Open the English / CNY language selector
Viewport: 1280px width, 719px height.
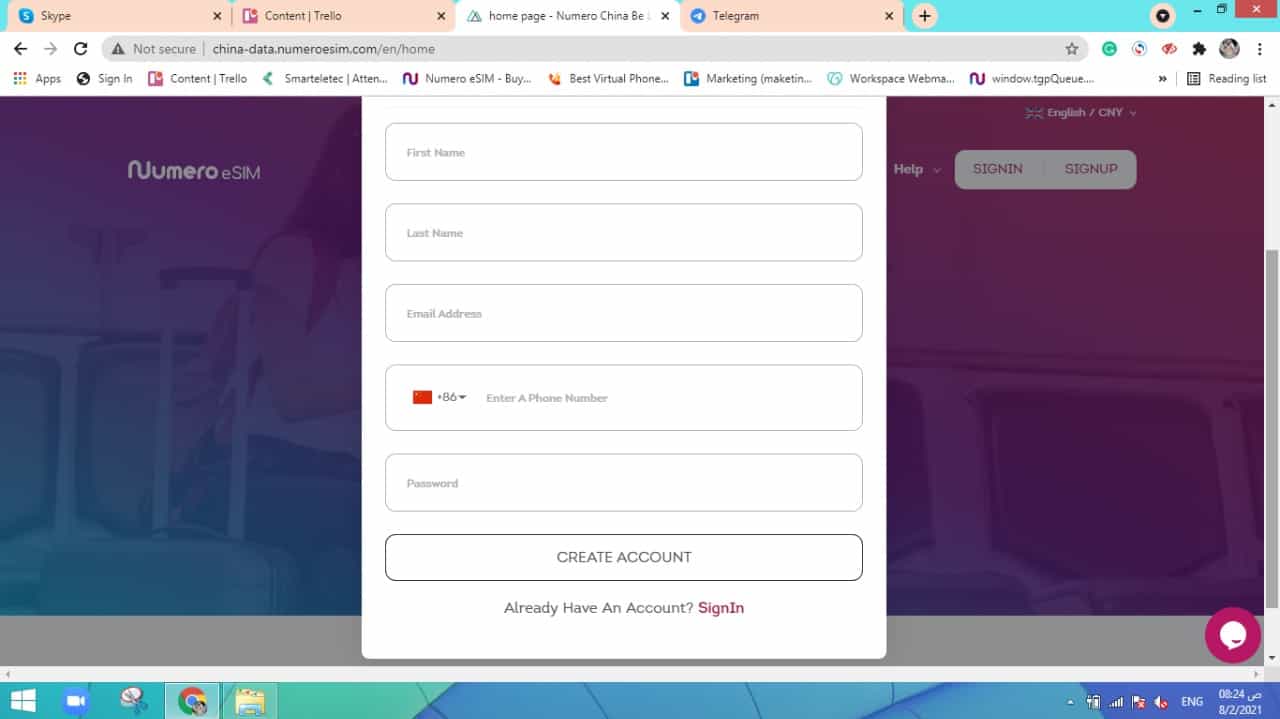(x=1082, y=113)
